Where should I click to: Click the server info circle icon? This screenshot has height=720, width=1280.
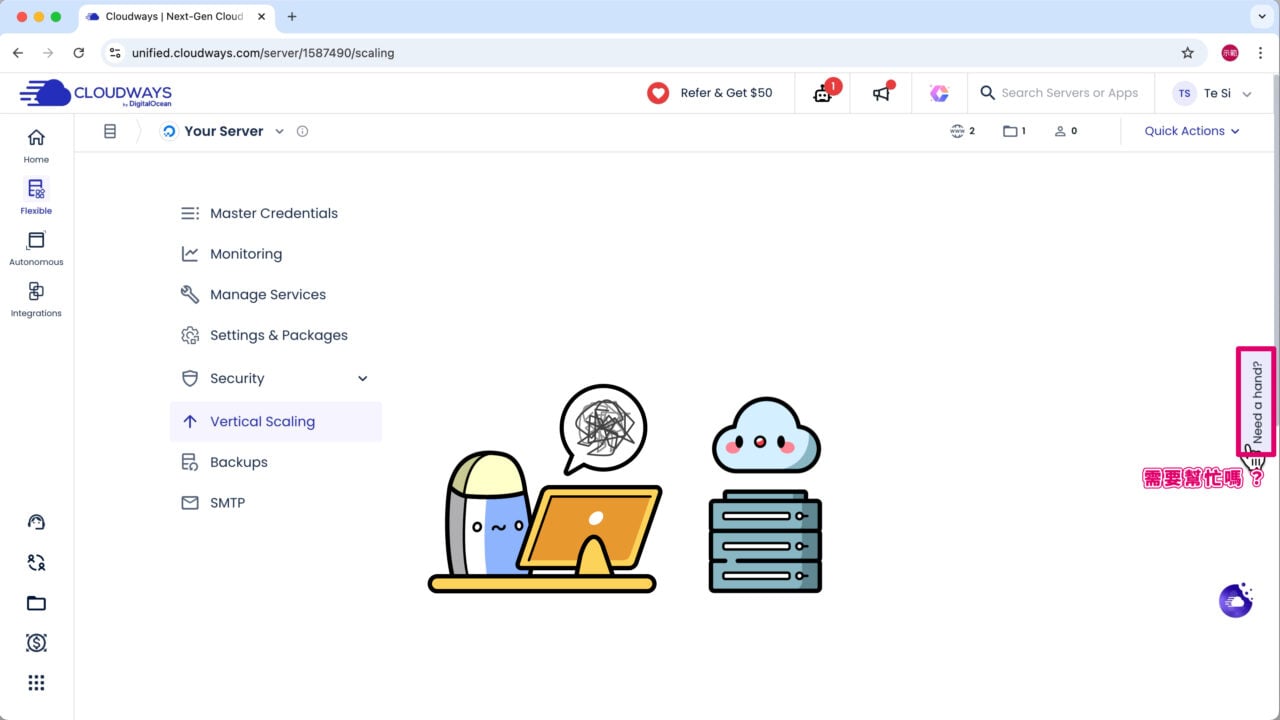302,131
